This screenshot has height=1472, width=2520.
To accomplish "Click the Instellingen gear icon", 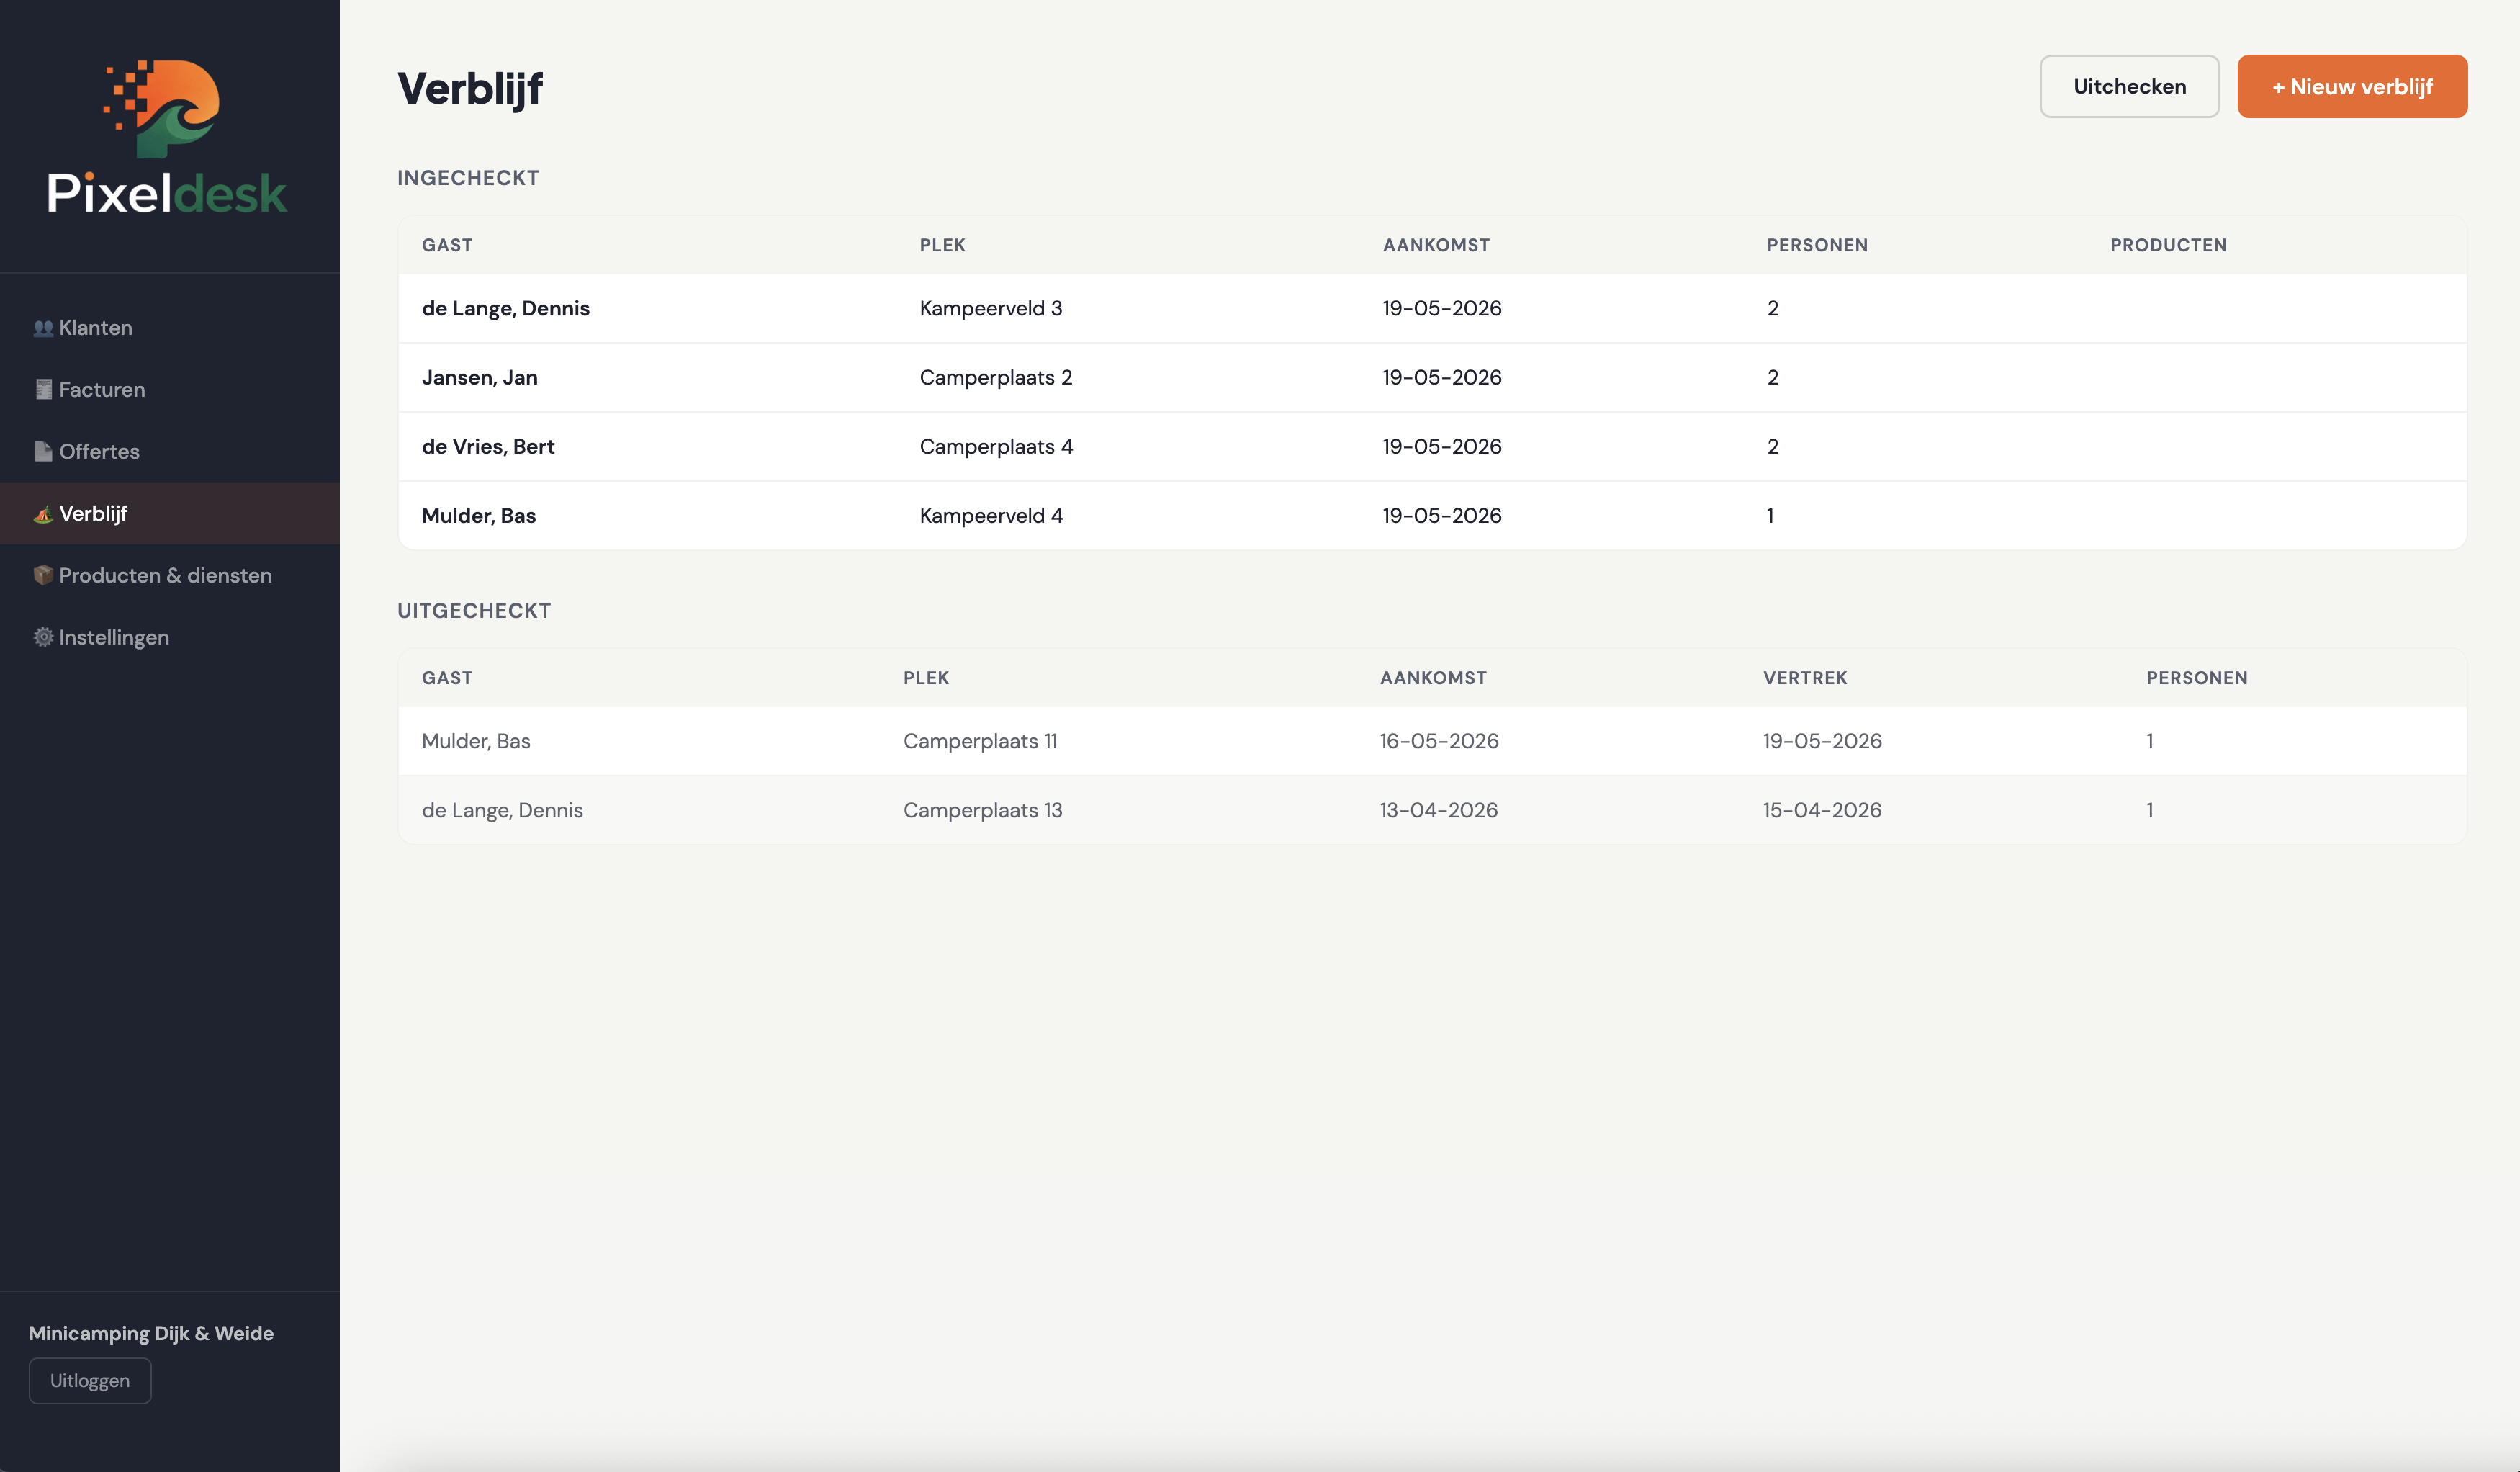I will [x=43, y=638].
